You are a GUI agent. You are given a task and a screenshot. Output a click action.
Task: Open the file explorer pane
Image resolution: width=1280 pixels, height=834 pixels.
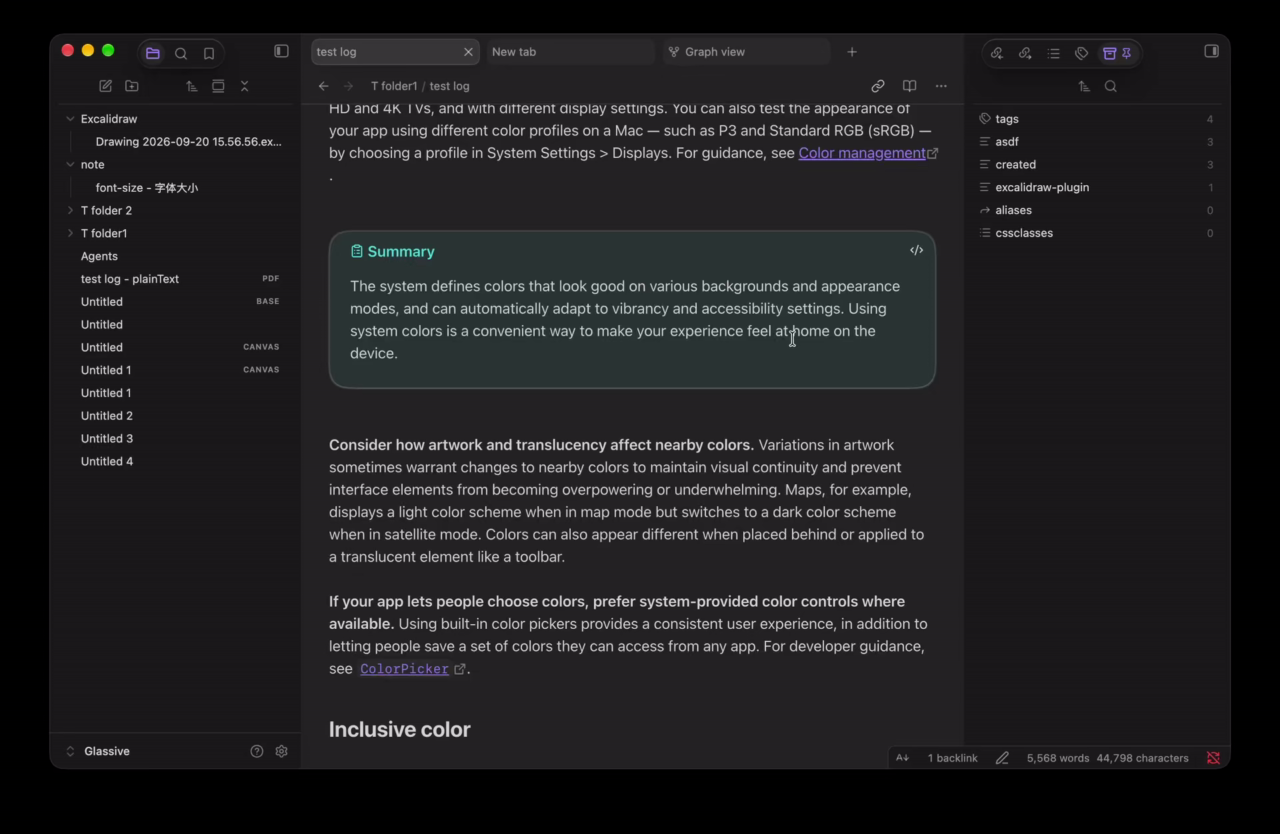(x=153, y=53)
